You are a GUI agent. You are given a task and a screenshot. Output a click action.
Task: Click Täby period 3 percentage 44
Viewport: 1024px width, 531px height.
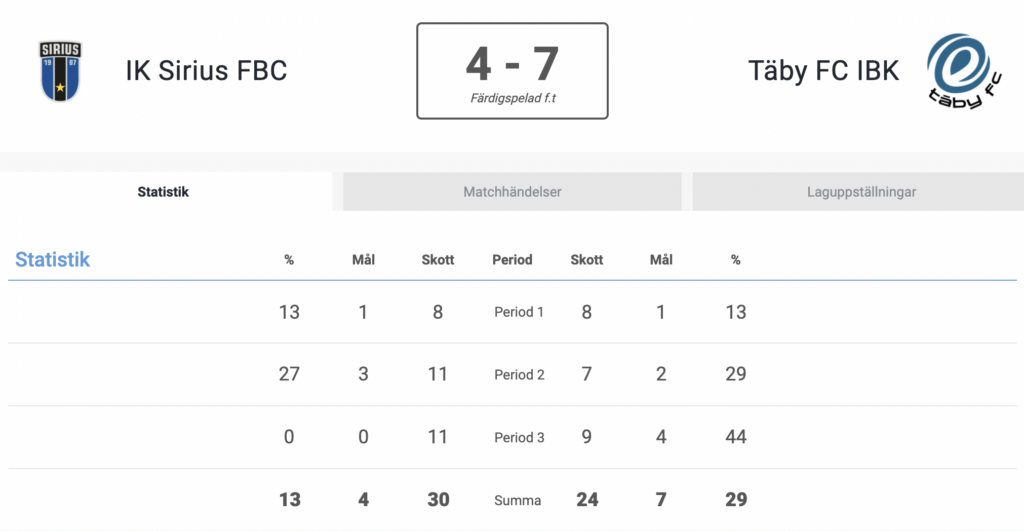click(x=735, y=437)
